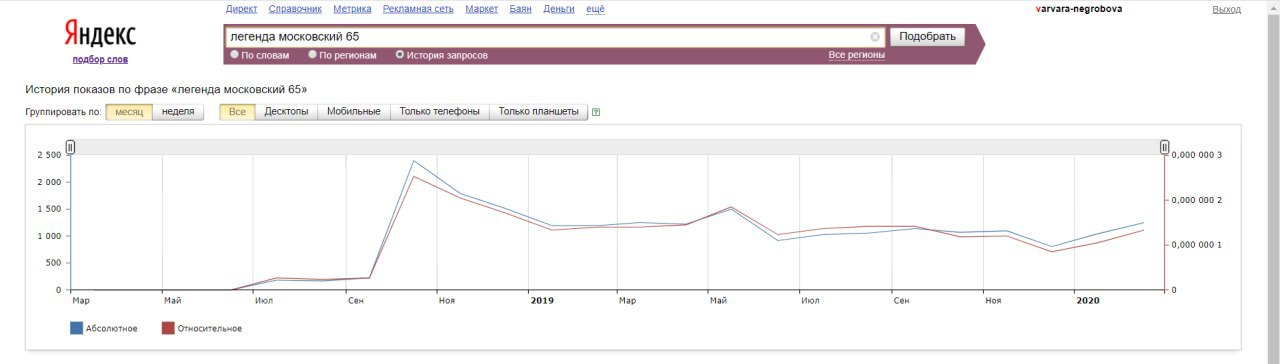Click the right range handle on the chart
This screenshot has width=1280, height=364.
point(1164,147)
